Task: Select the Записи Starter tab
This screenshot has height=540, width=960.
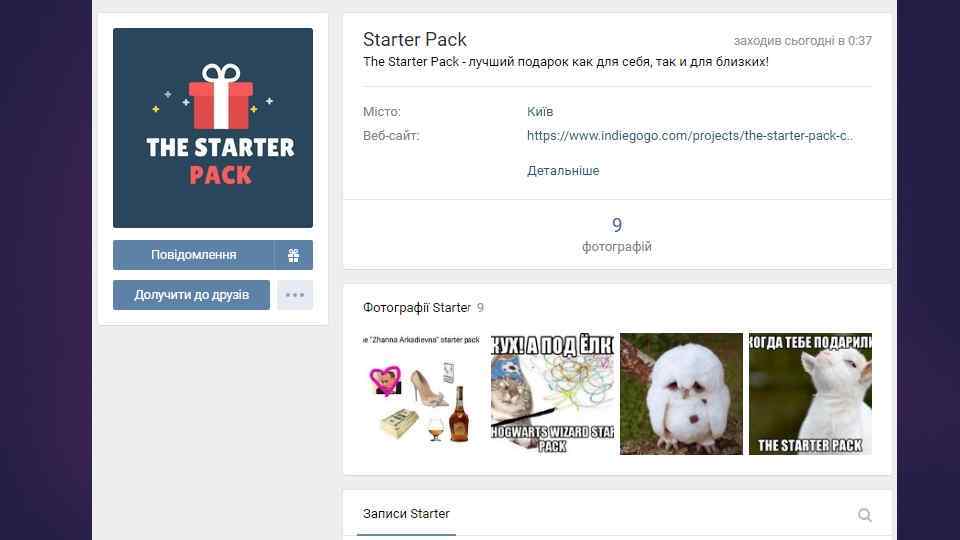Action: (406, 514)
